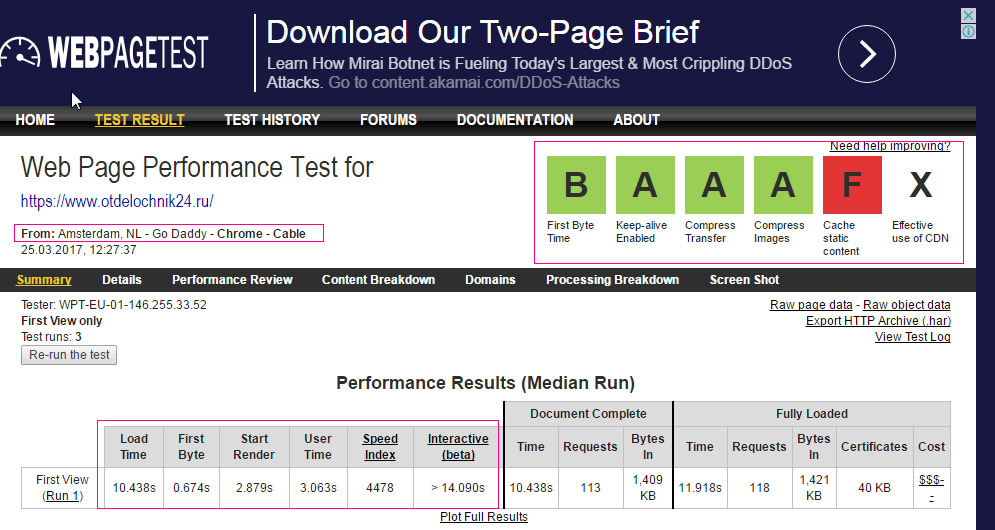Click the Tester WPT-EU-01 text line
Viewport: 995px width, 530px height.
(x=114, y=305)
